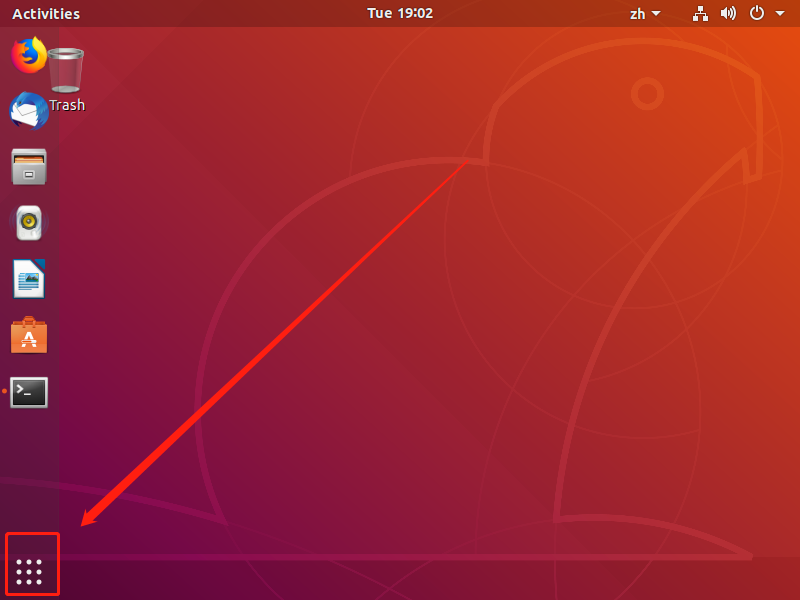Launch Firefox from the dock

(29, 55)
